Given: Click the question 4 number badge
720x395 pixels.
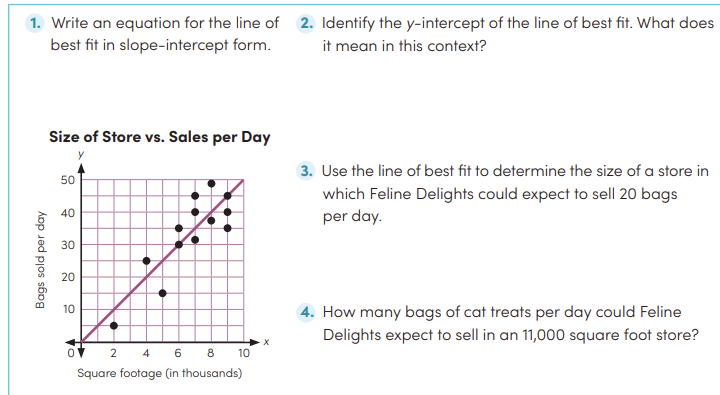Looking at the screenshot, I should [x=306, y=312].
